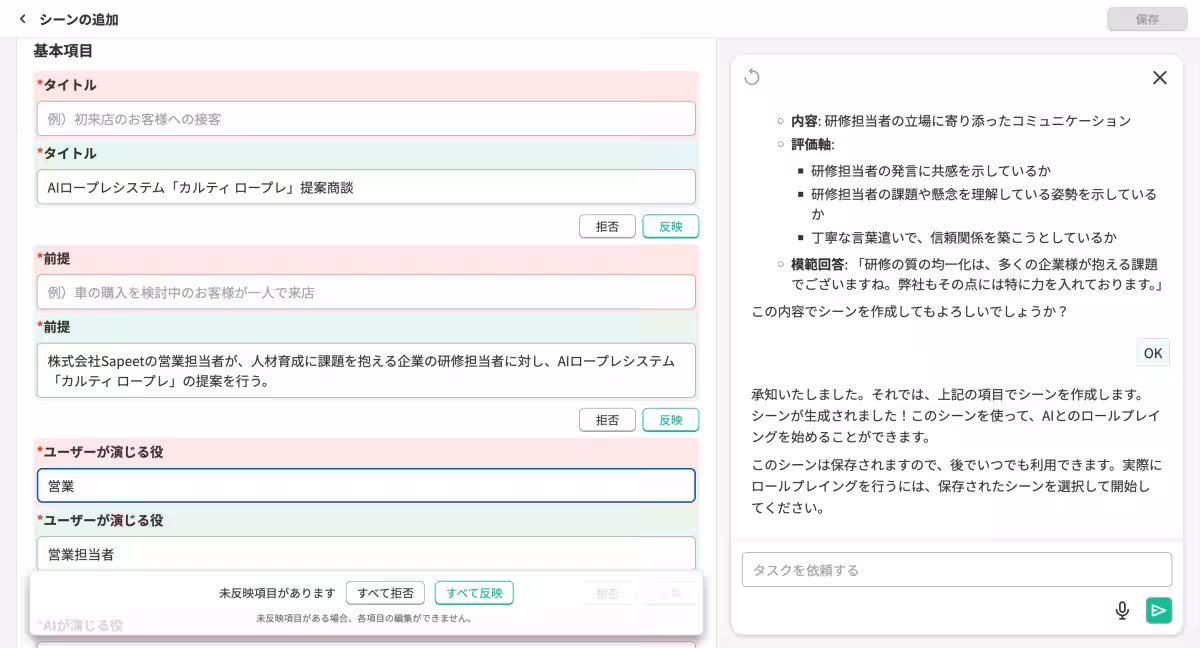
Task: Select the カルティ ロープレ proposal title field
Action: (366, 186)
